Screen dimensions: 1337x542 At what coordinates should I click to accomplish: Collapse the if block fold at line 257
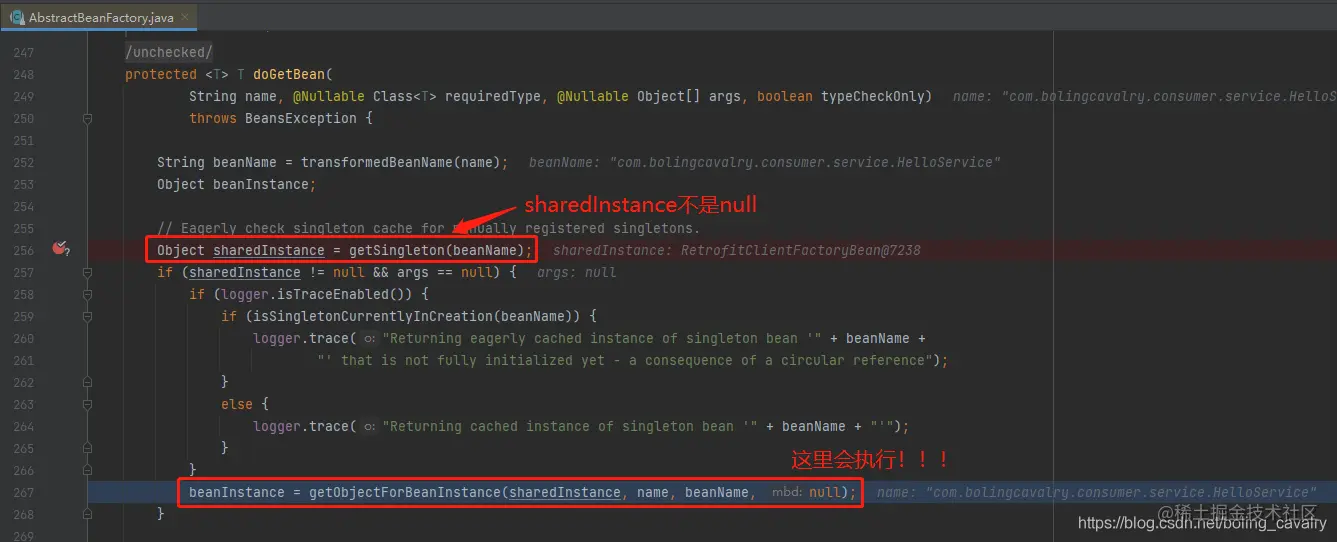click(x=88, y=272)
